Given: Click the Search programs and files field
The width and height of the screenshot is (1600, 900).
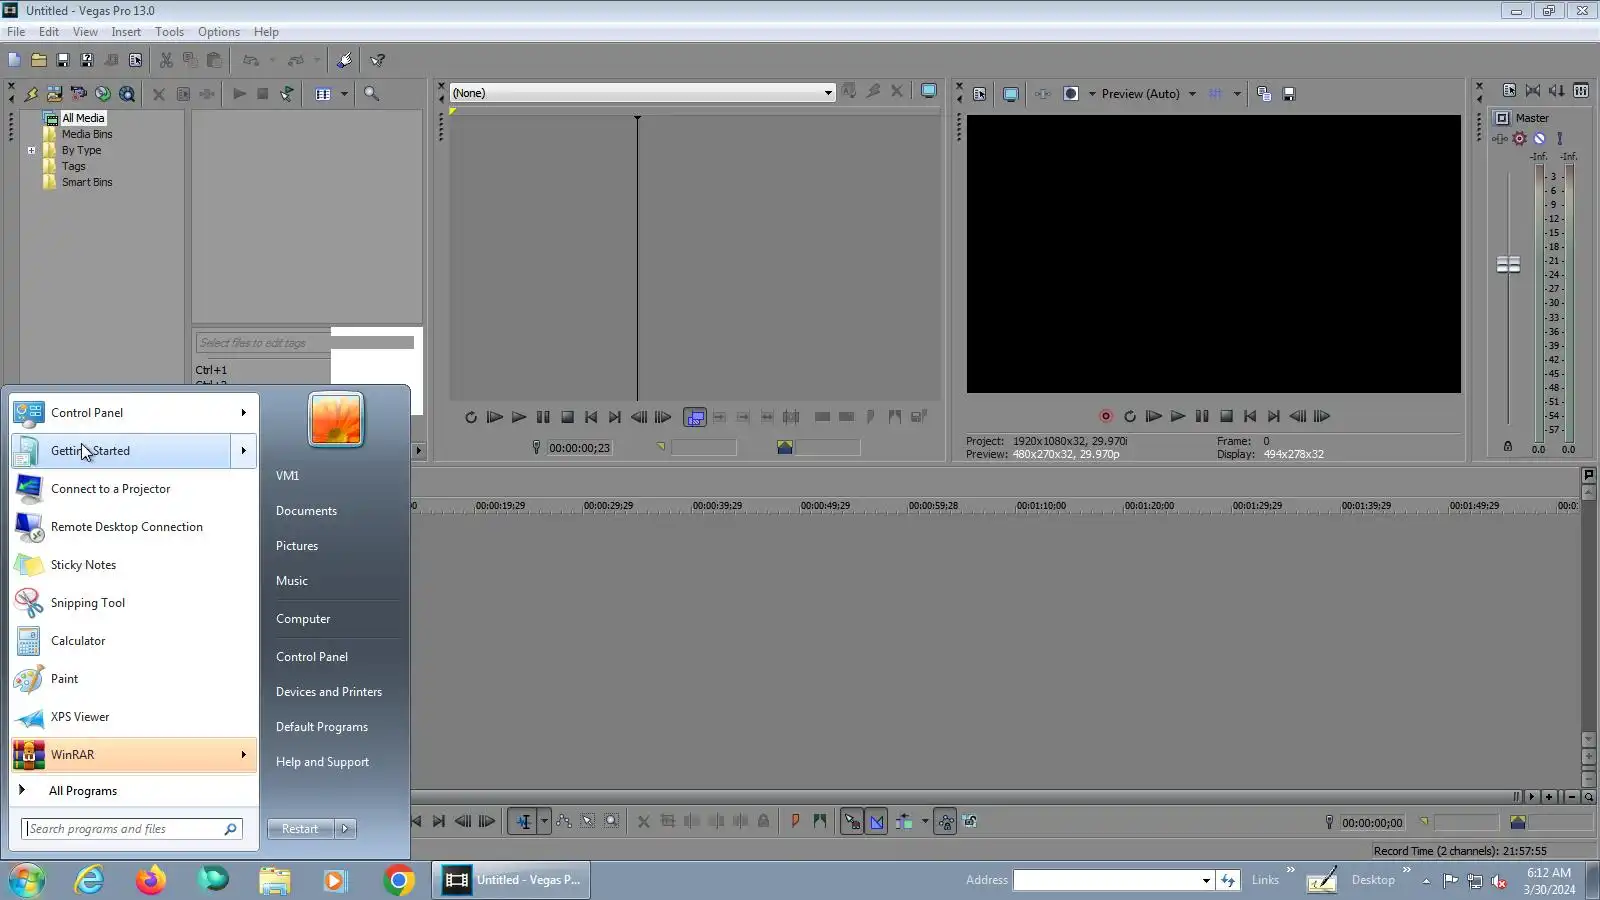Looking at the screenshot, I should click(x=132, y=829).
